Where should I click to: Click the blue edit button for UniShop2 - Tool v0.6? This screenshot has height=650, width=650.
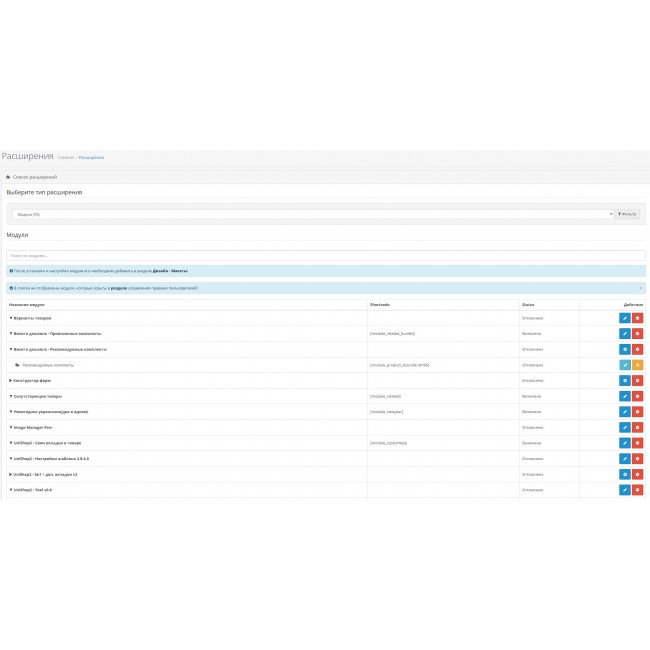(624, 490)
